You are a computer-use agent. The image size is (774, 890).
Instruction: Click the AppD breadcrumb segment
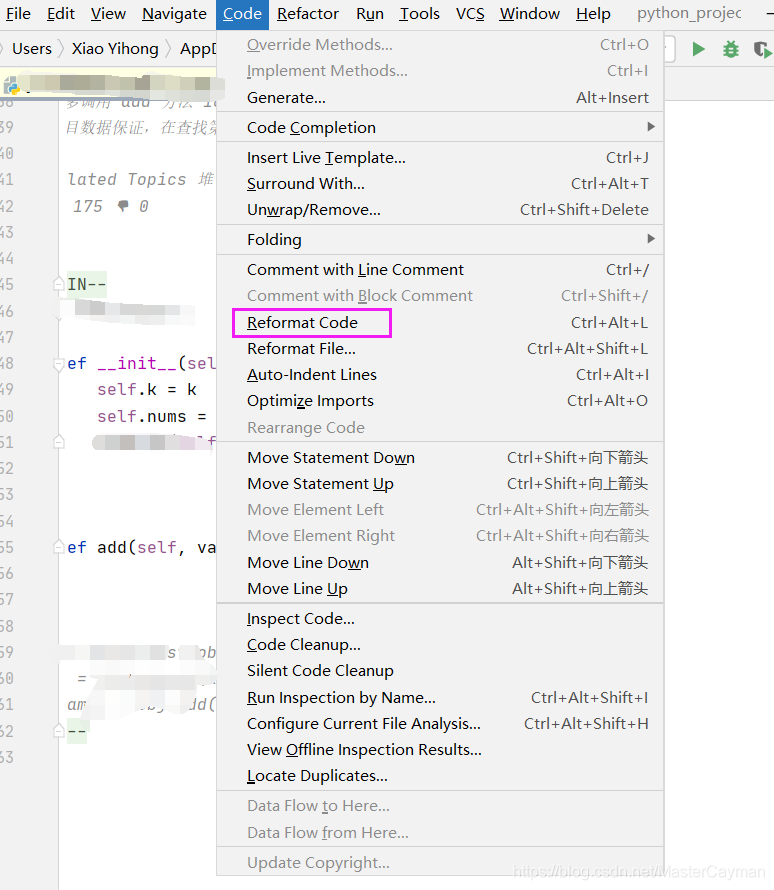[197, 49]
